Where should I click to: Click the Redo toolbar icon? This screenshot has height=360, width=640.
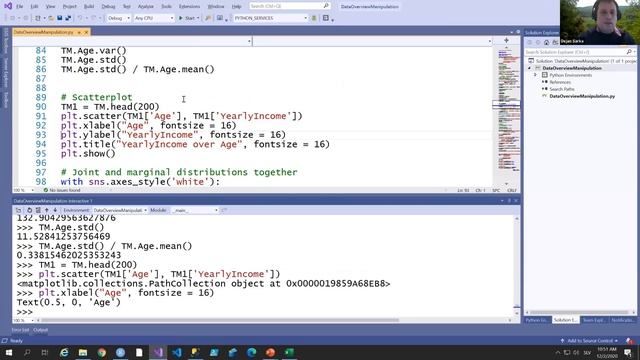[x=94, y=18]
